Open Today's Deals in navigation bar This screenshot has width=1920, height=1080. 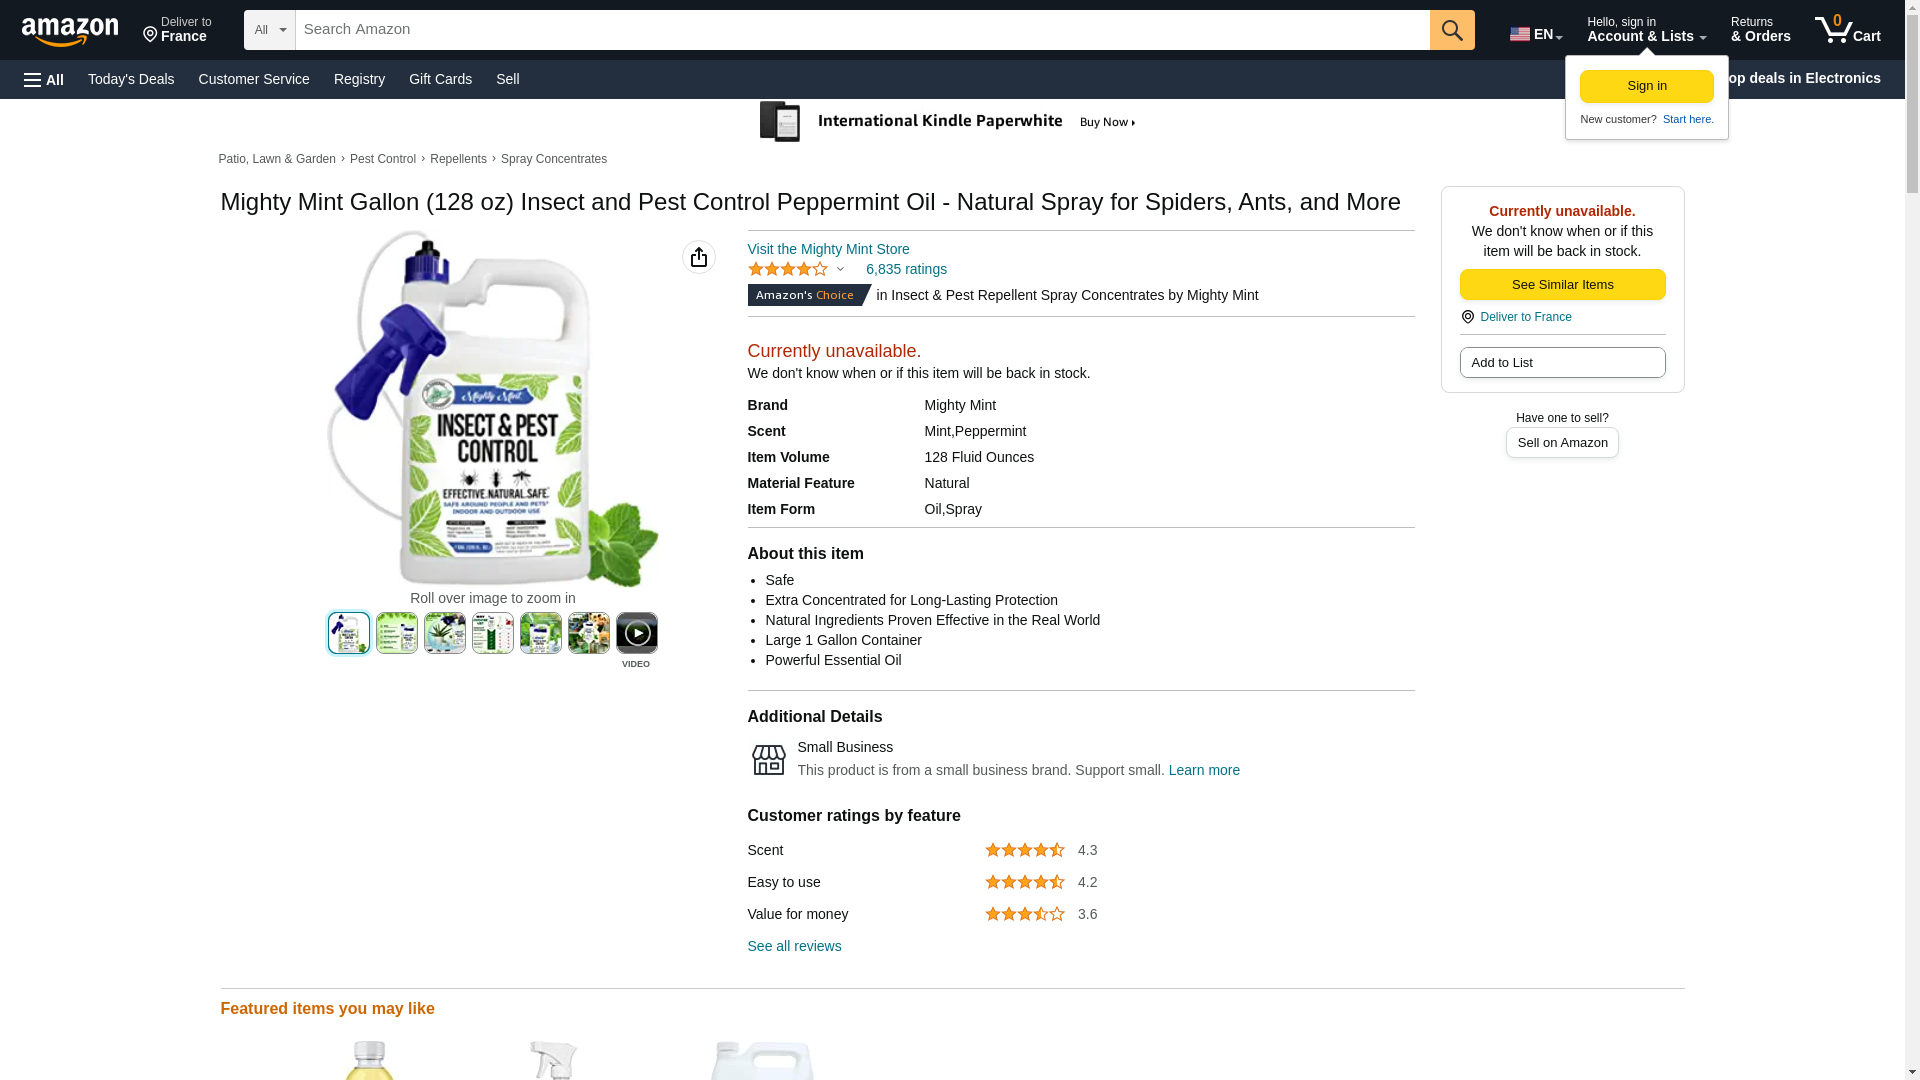(131, 79)
